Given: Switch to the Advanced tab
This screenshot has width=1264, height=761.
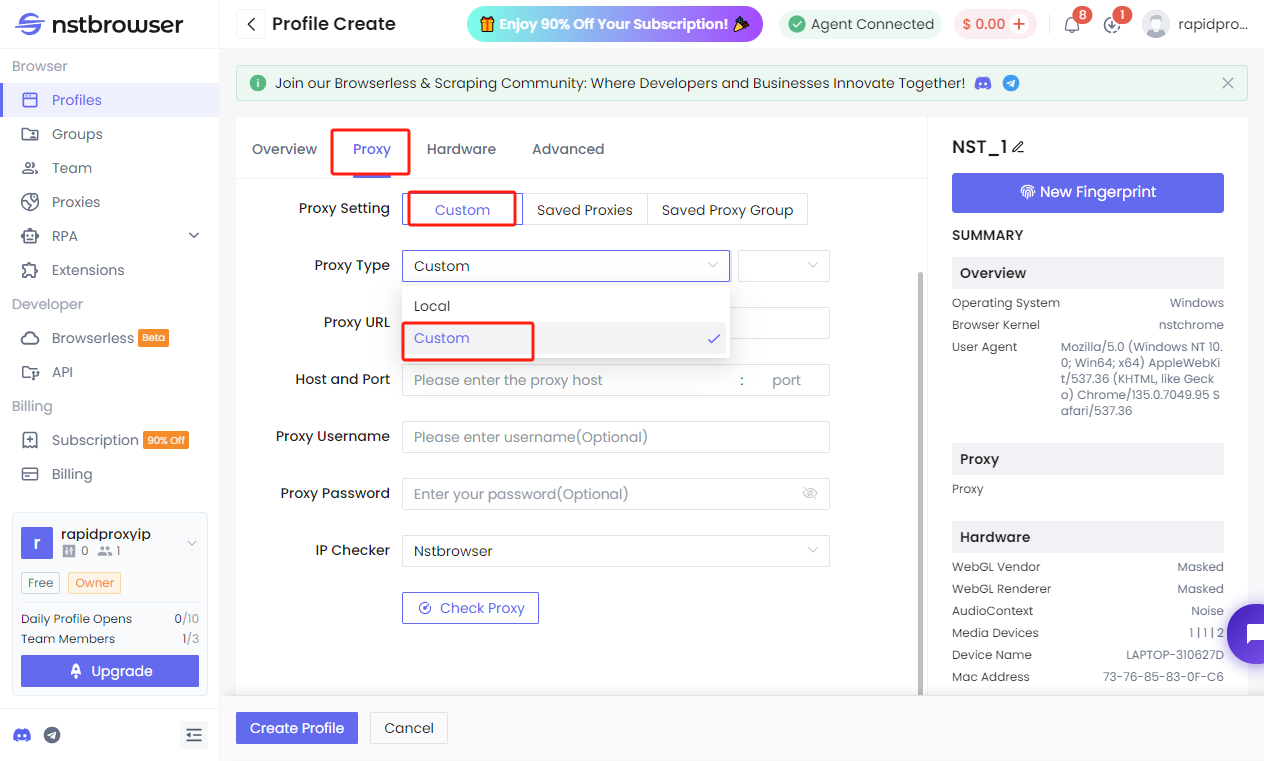Looking at the screenshot, I should (568, 149).
